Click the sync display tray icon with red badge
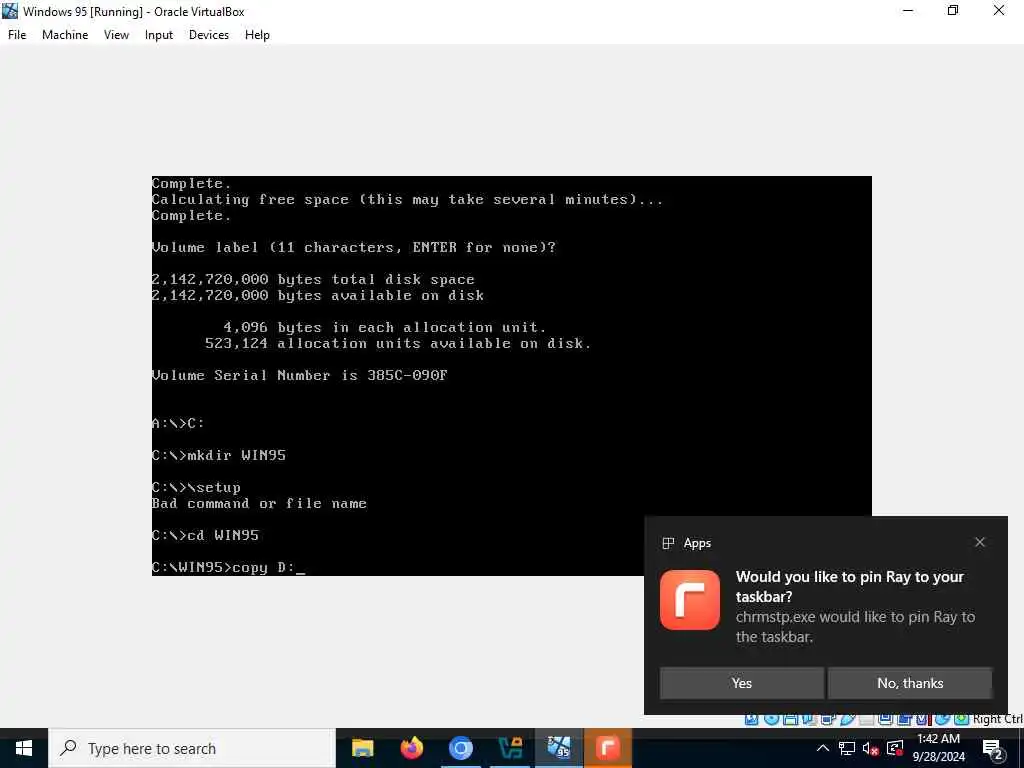Screen dimensions: 1024x768 (895, 748)
